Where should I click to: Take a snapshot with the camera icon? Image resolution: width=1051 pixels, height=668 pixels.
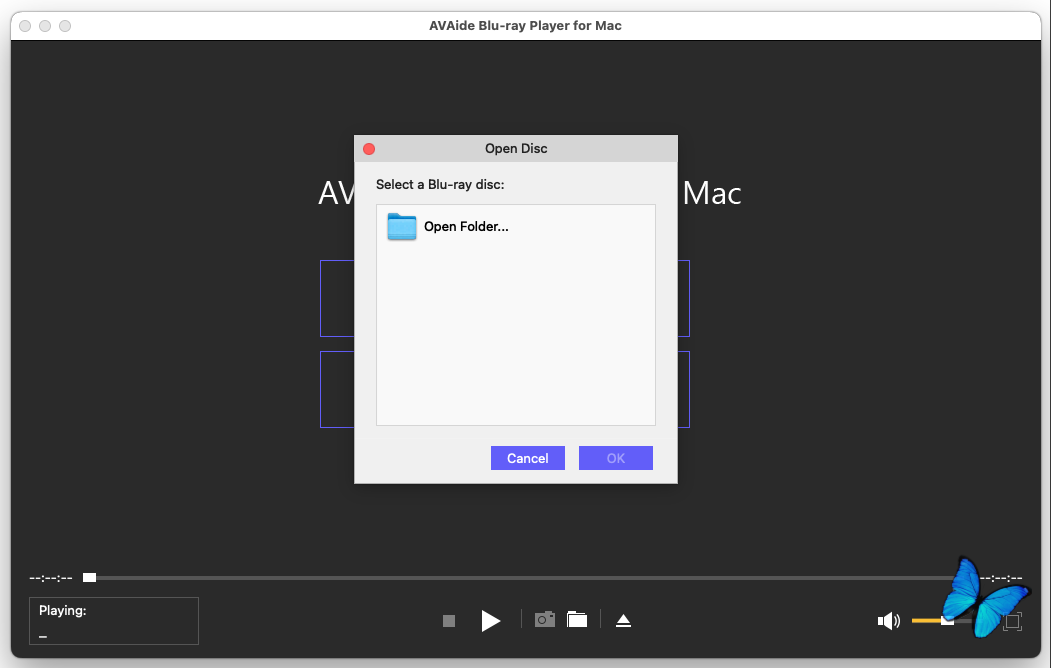544,620
